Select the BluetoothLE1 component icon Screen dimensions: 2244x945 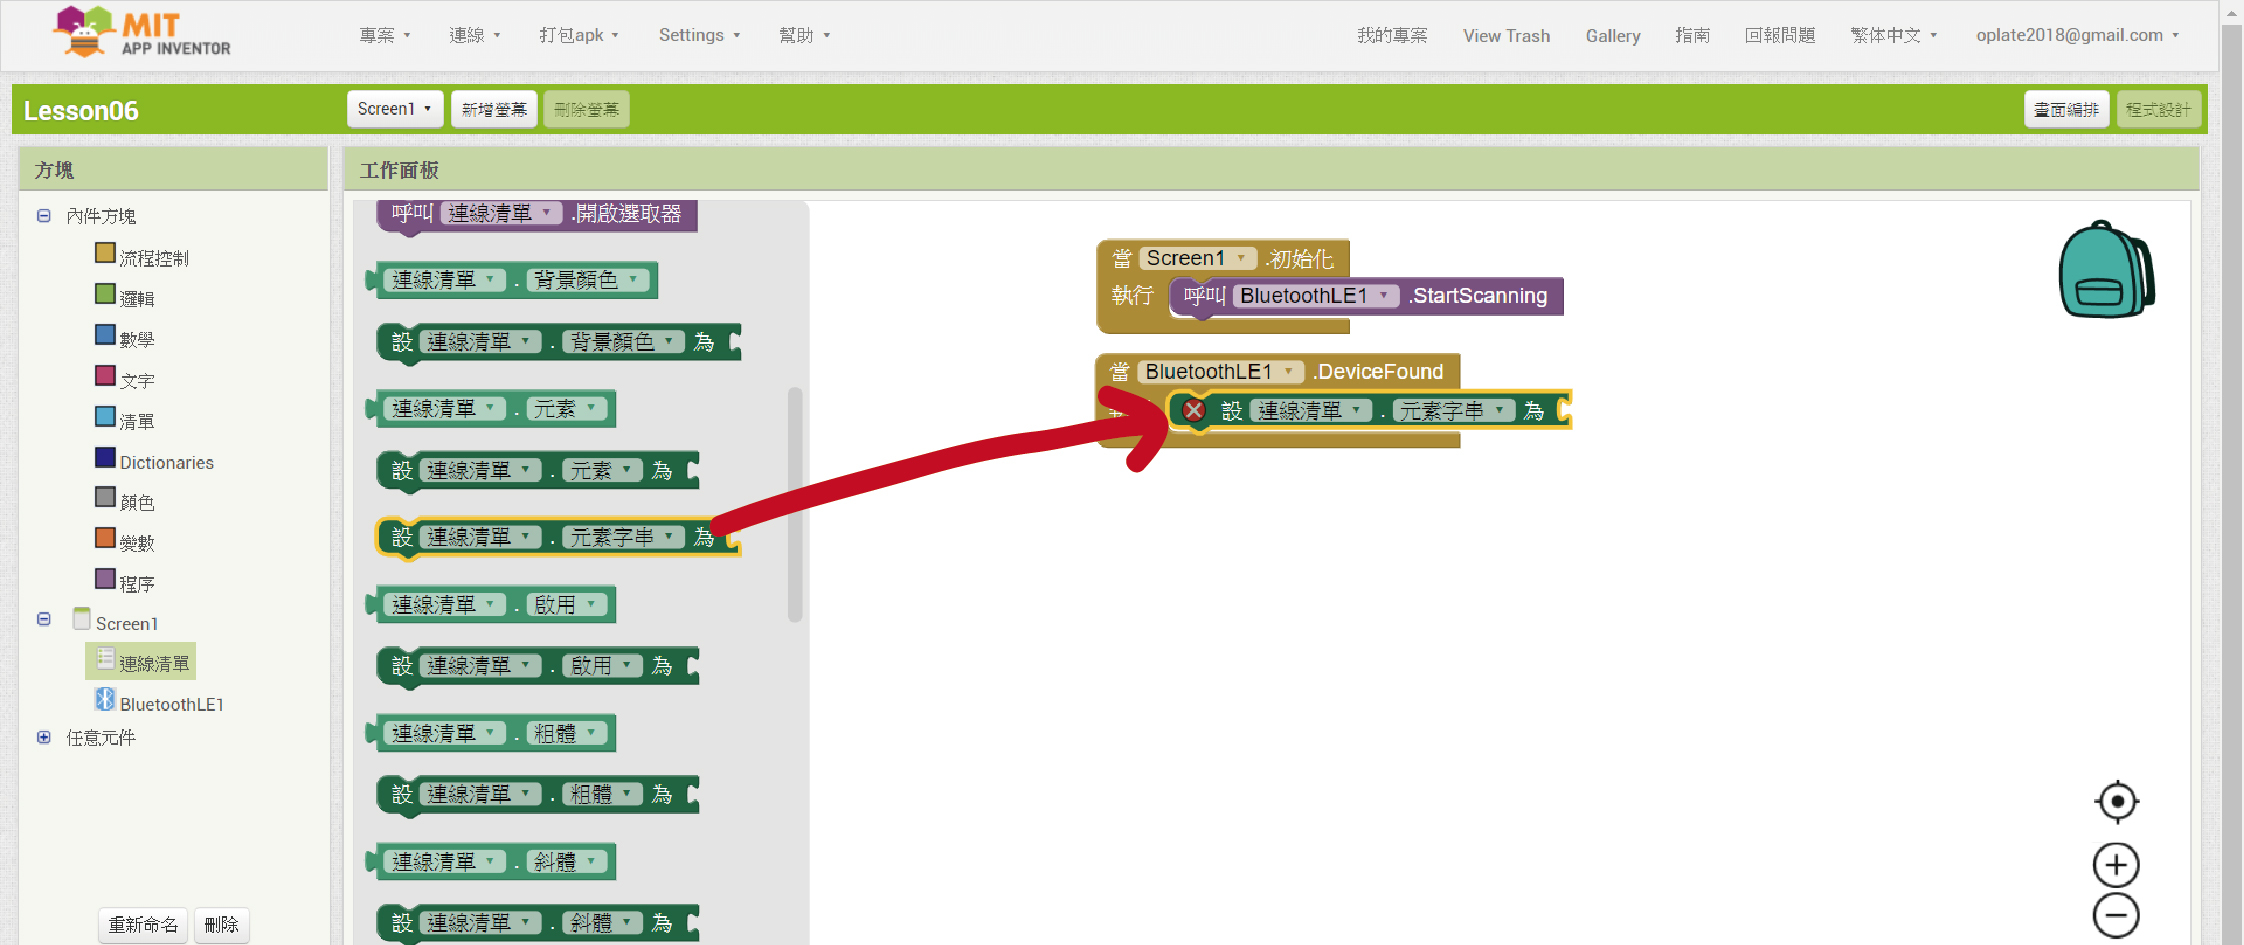(x=105, y=700)
